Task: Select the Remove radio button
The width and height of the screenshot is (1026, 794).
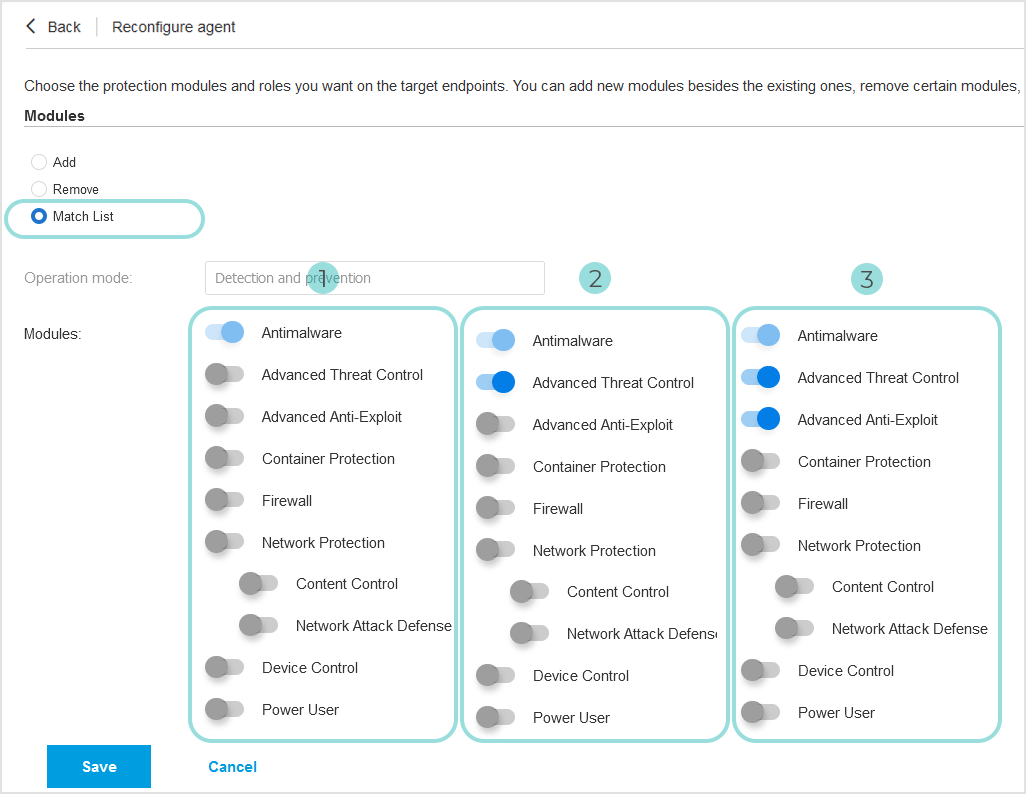Action: (38, 188)
